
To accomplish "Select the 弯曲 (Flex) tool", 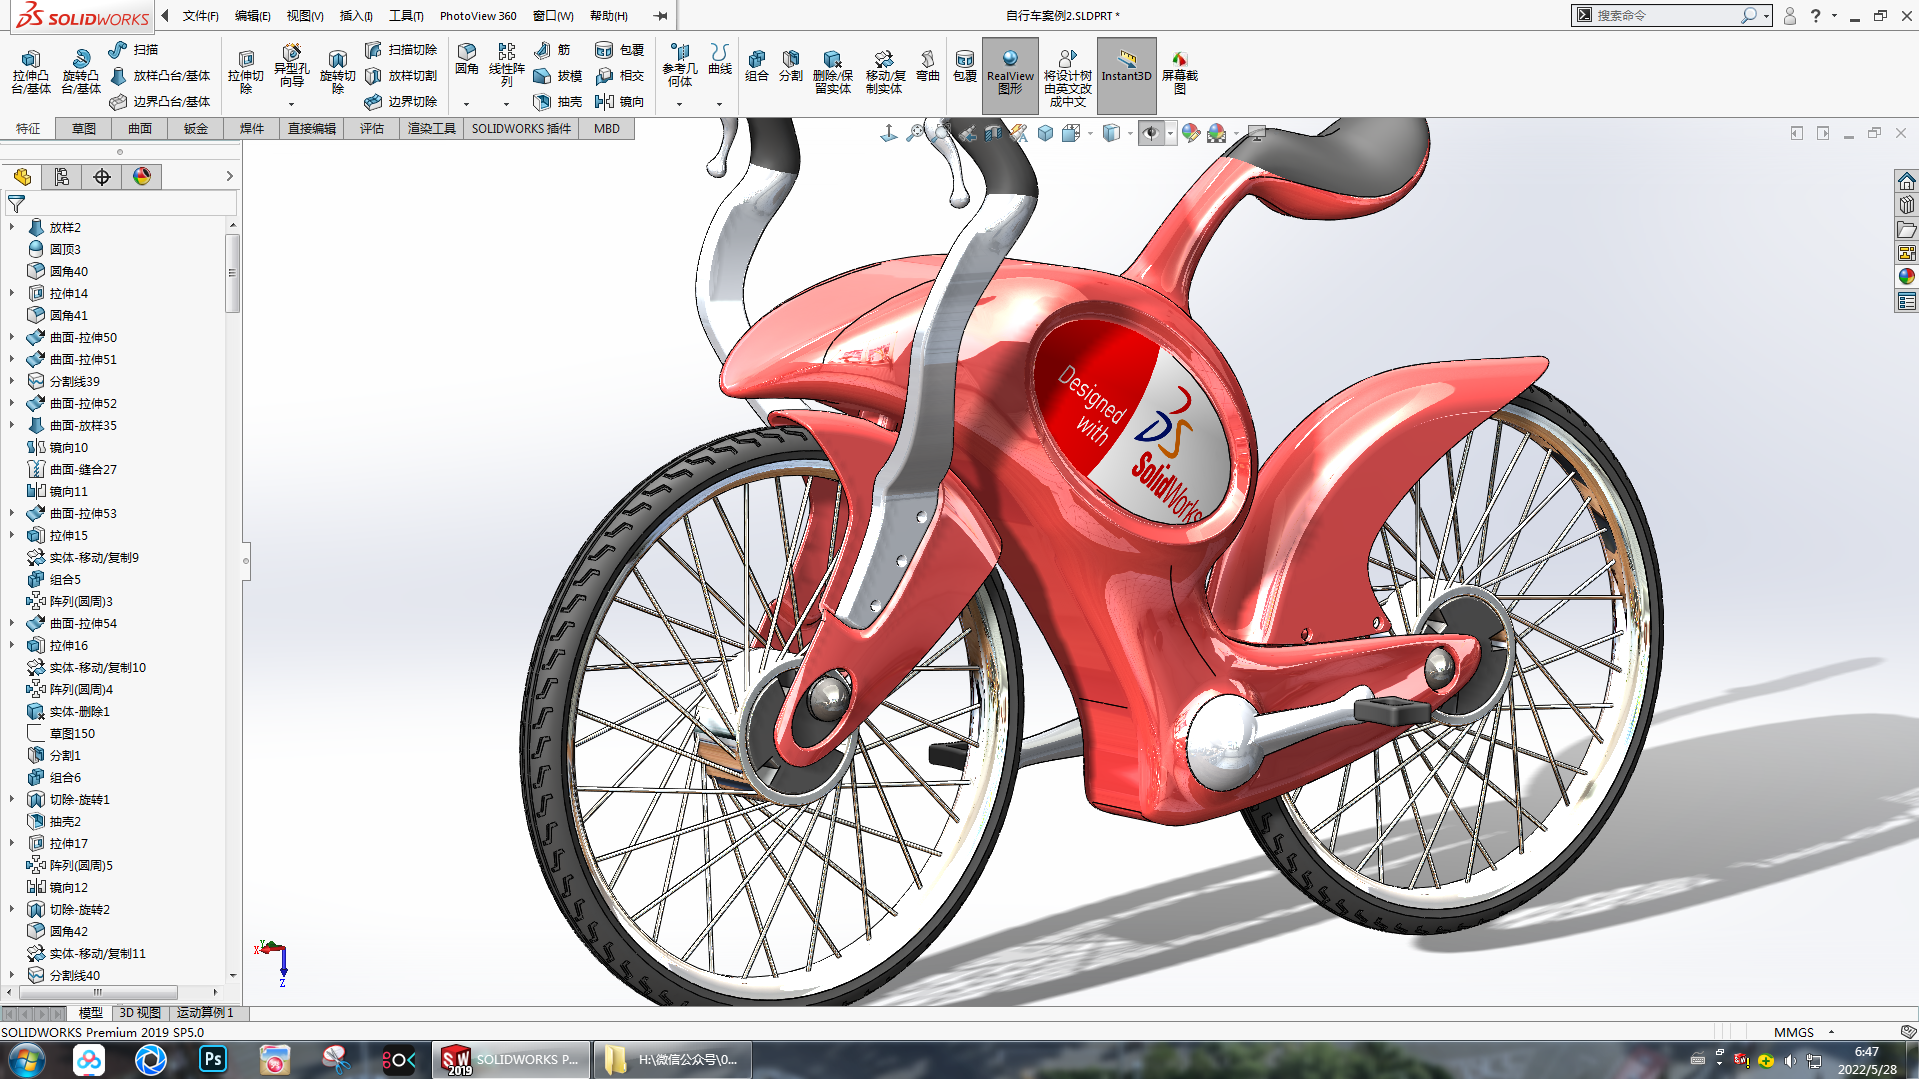I will point(927,66).
